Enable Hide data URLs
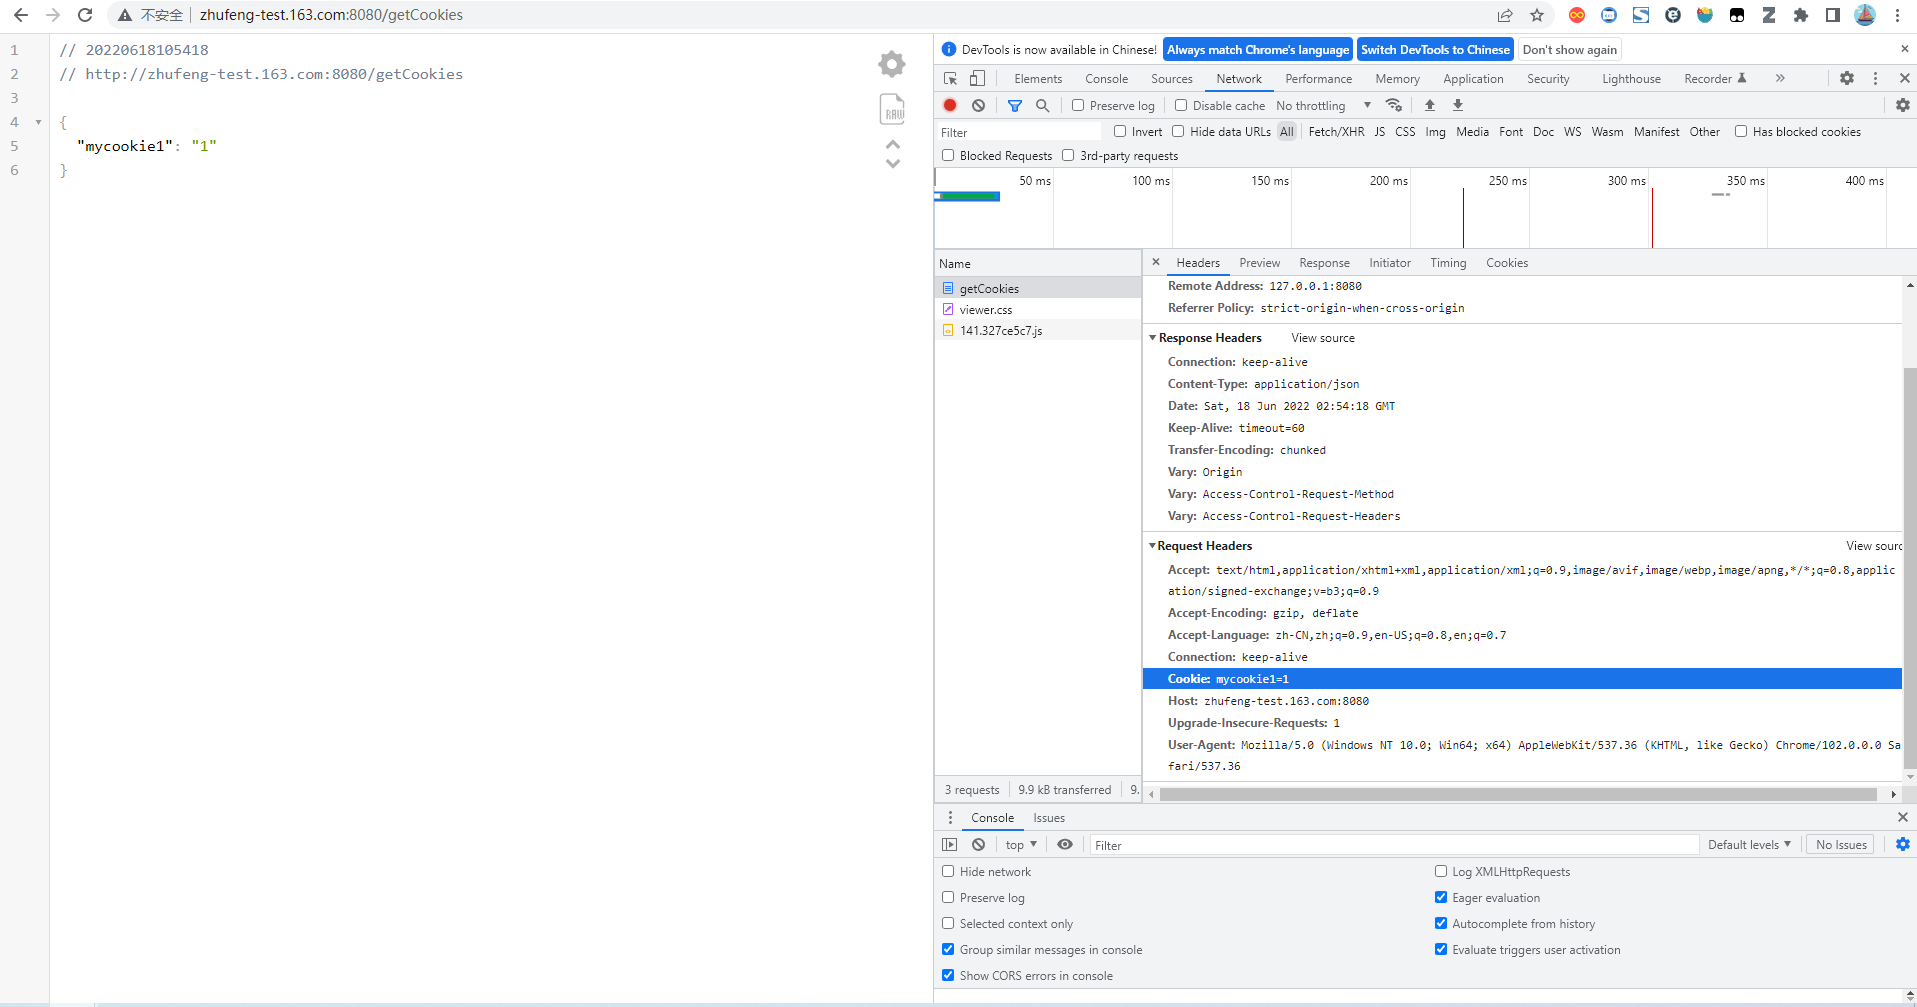 click(1178, 131)
